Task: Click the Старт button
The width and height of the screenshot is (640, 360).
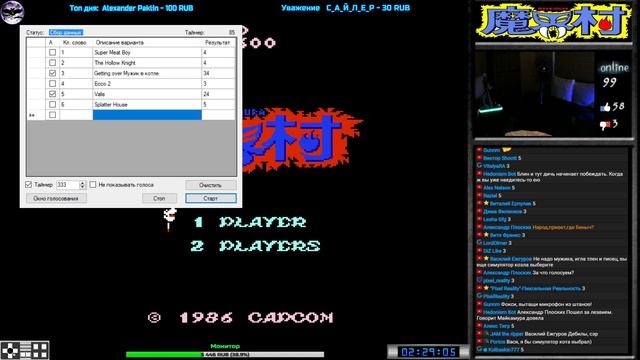Action: click(211, 198)
